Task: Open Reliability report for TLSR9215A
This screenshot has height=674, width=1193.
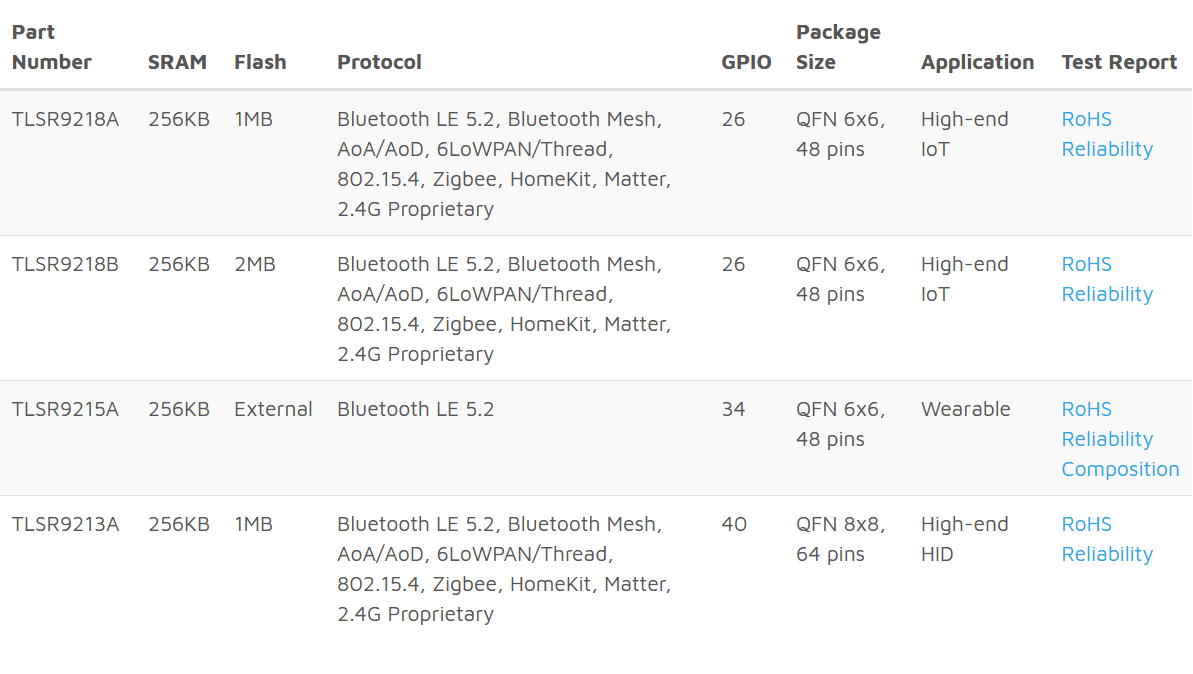Action: pyautogui.click(x=1107, y=439)
